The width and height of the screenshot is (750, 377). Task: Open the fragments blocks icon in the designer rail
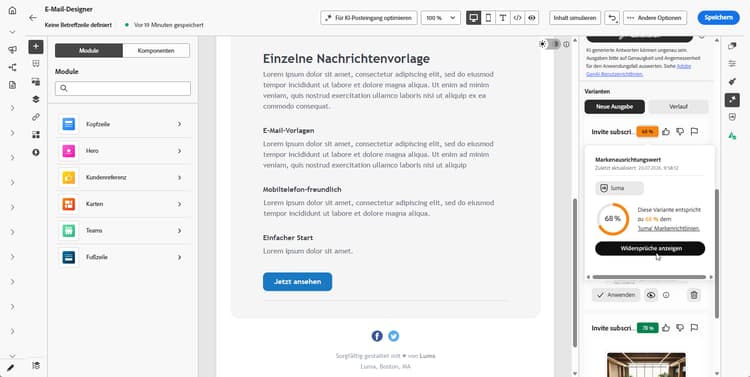tap(36, 134)
